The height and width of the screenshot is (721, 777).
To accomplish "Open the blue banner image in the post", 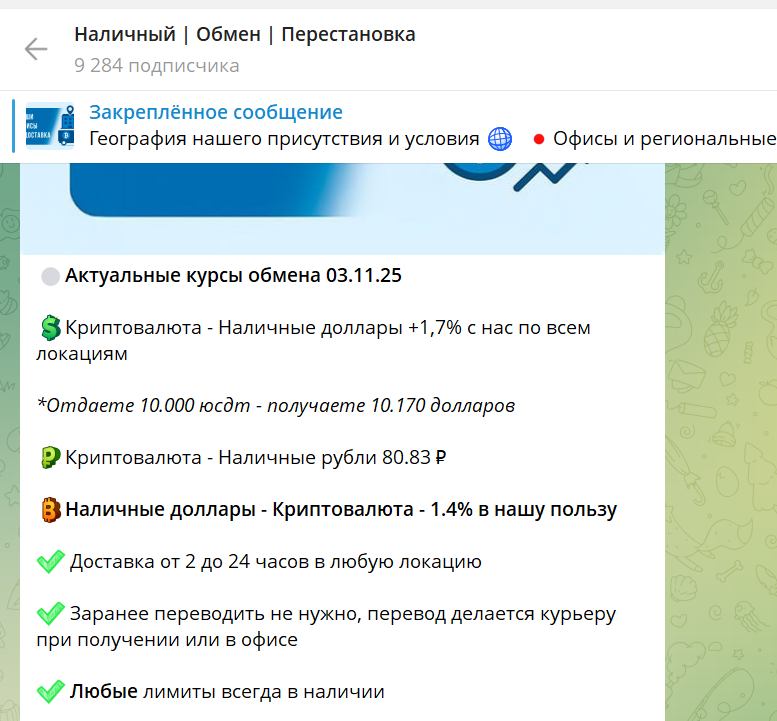I will 342,208.
